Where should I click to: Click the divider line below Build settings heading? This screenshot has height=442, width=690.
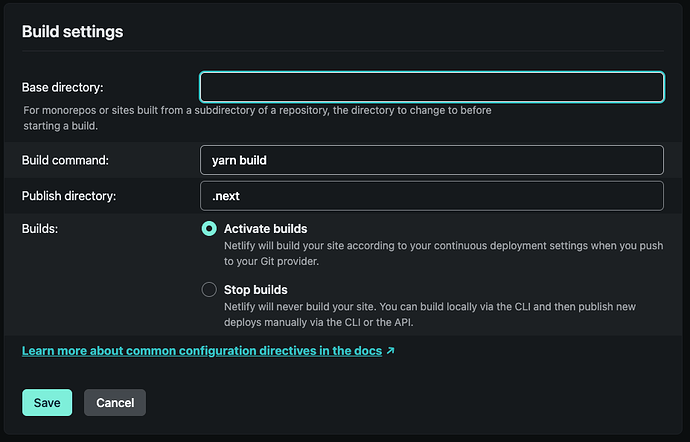[343, 50]
